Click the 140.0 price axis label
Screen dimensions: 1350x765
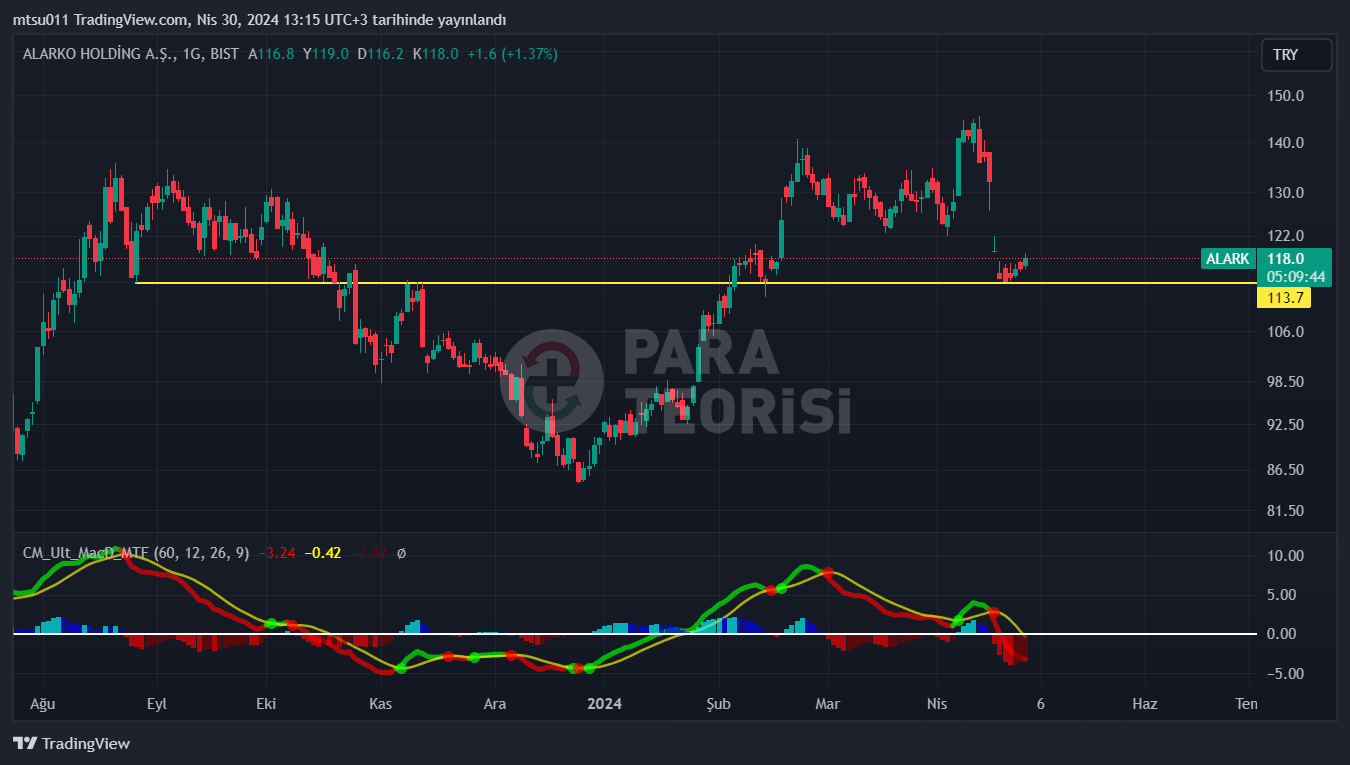click(1285, 143)
